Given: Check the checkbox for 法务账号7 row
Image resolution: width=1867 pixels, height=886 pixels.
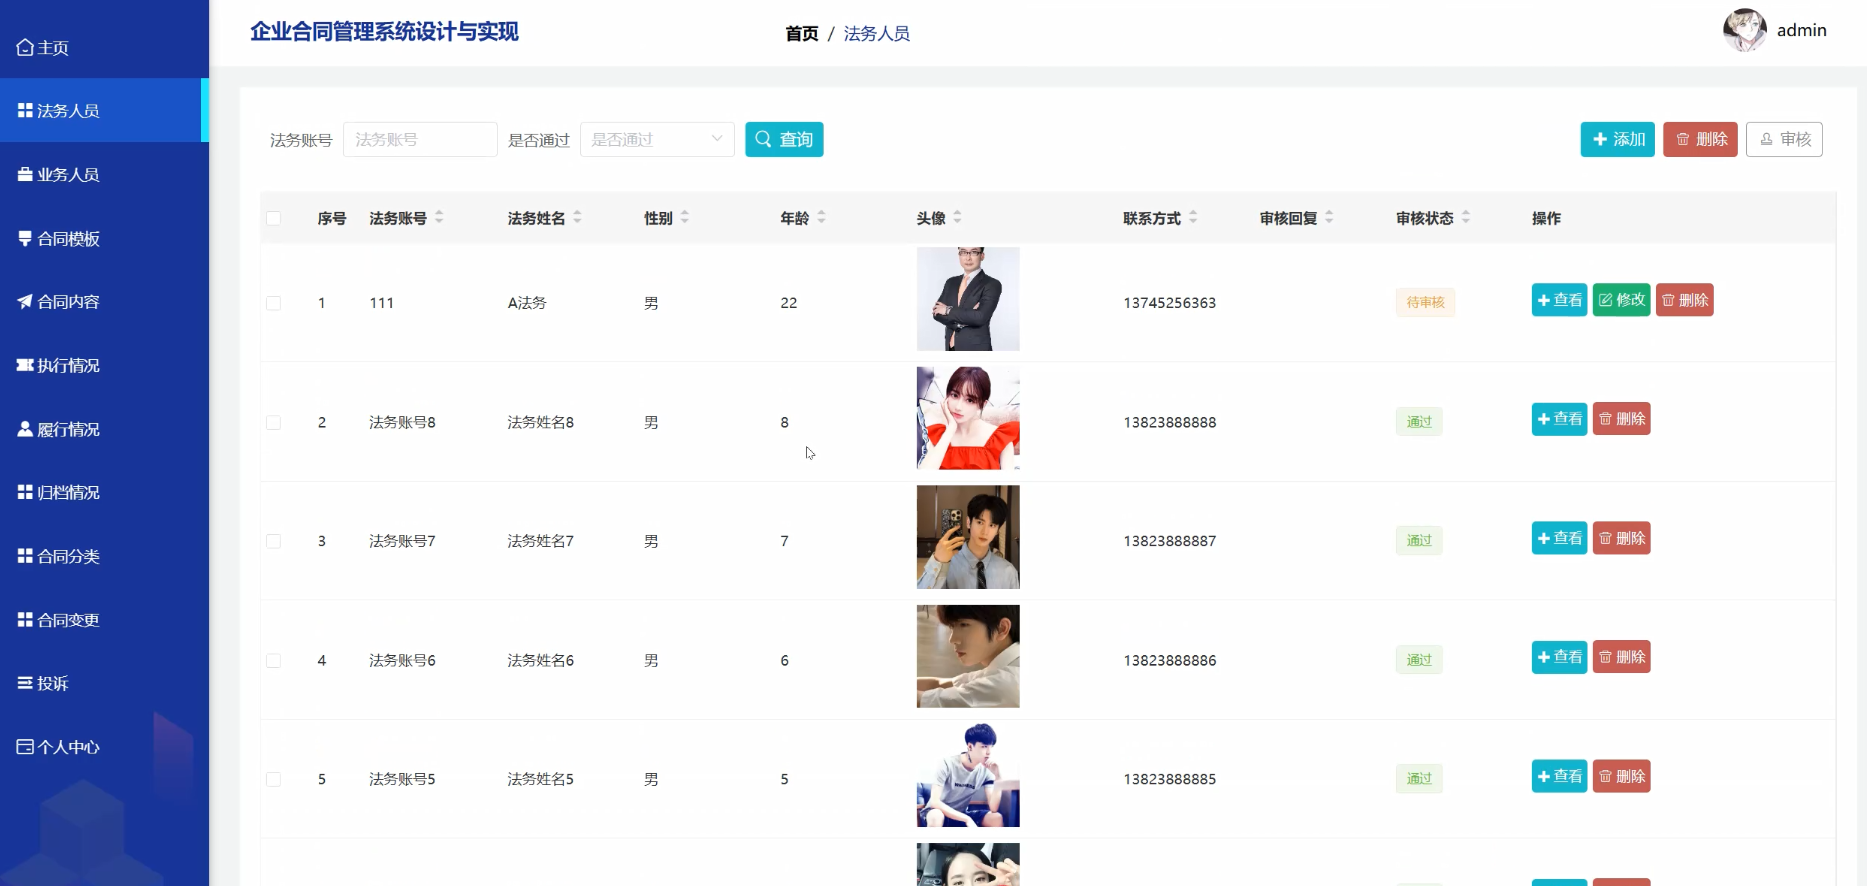Looking at the screenshot, I should click(x=274, y=541).
